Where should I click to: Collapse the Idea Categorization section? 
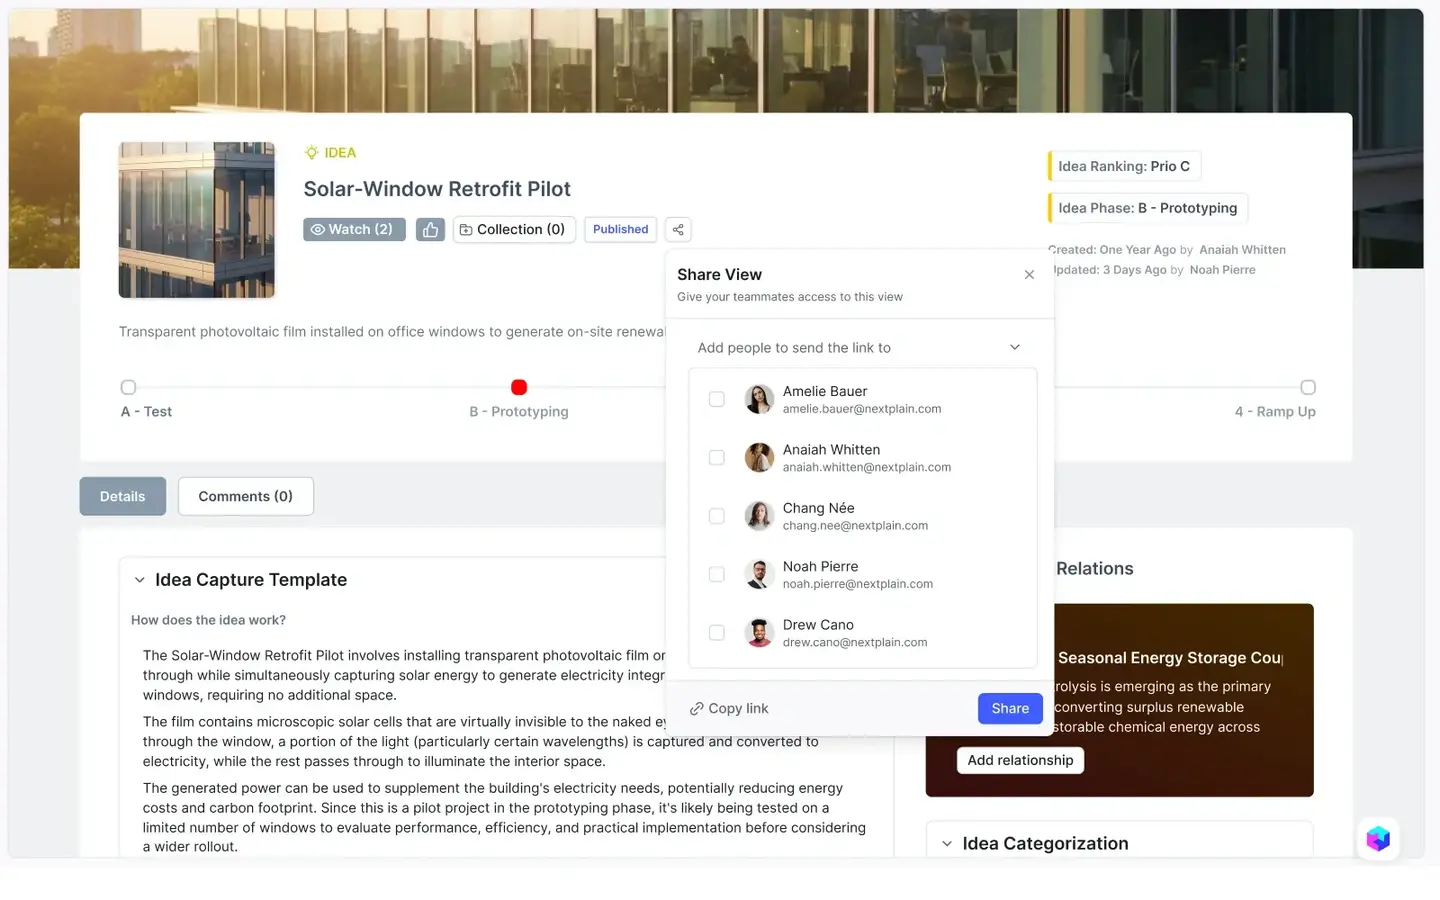[x=947, y=844]
